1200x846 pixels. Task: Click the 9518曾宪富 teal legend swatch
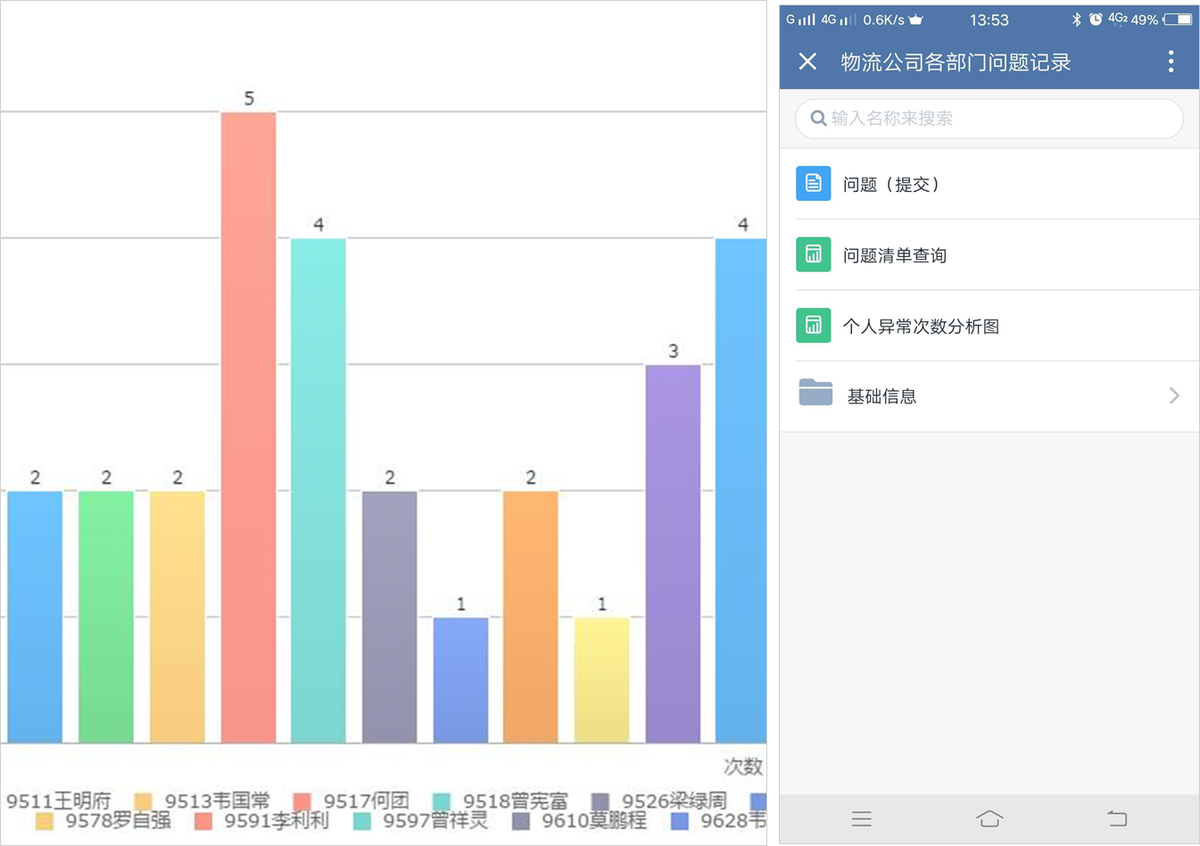[x=442, y=801]
